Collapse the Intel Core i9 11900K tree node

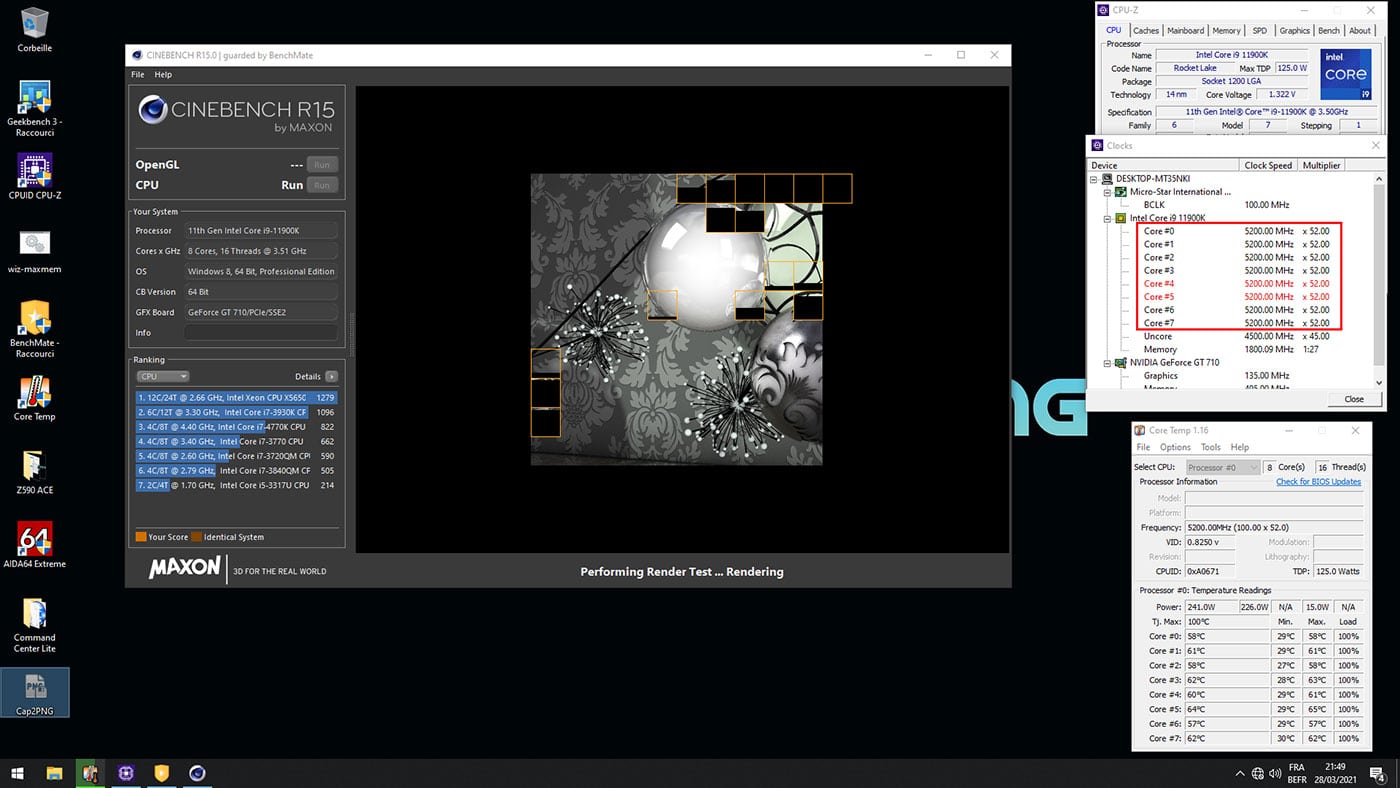pos(1108,218)
